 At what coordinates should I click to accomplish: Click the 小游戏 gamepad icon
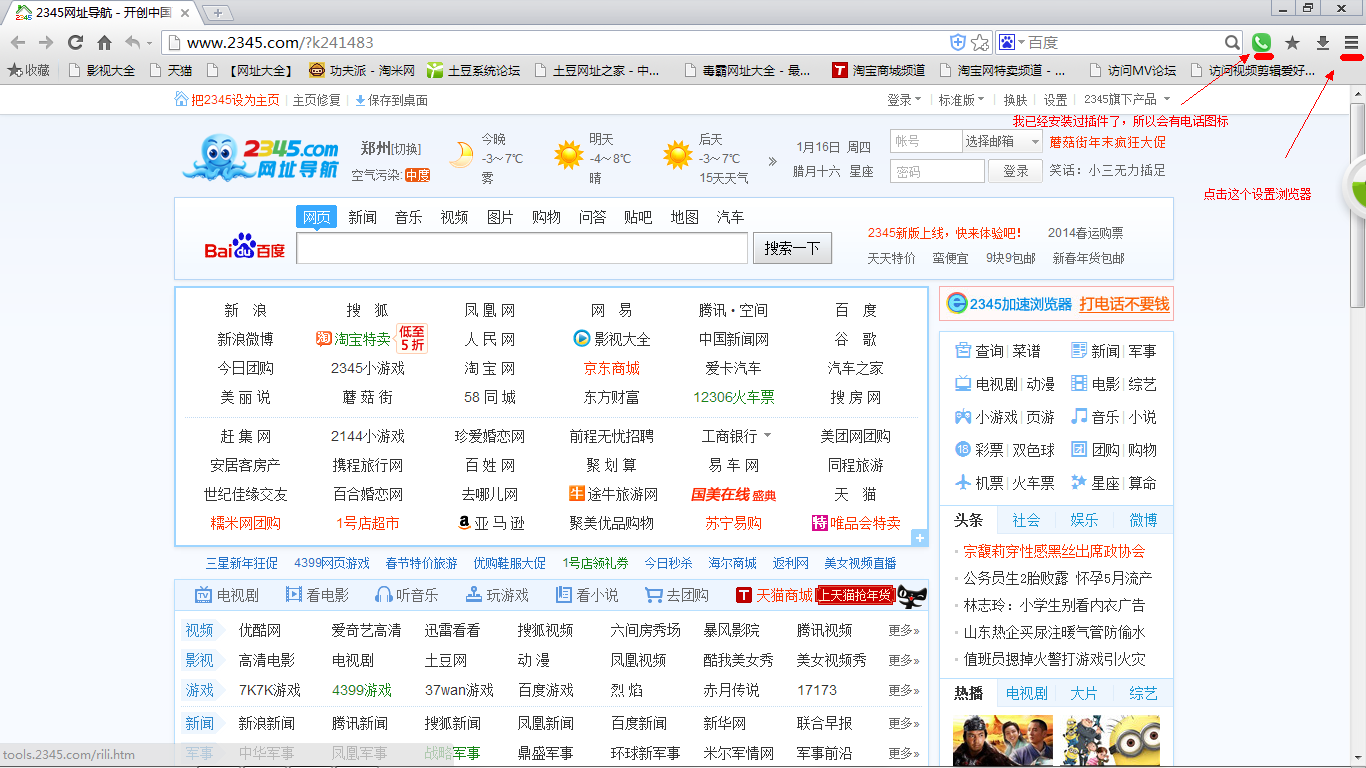point(963,417)
